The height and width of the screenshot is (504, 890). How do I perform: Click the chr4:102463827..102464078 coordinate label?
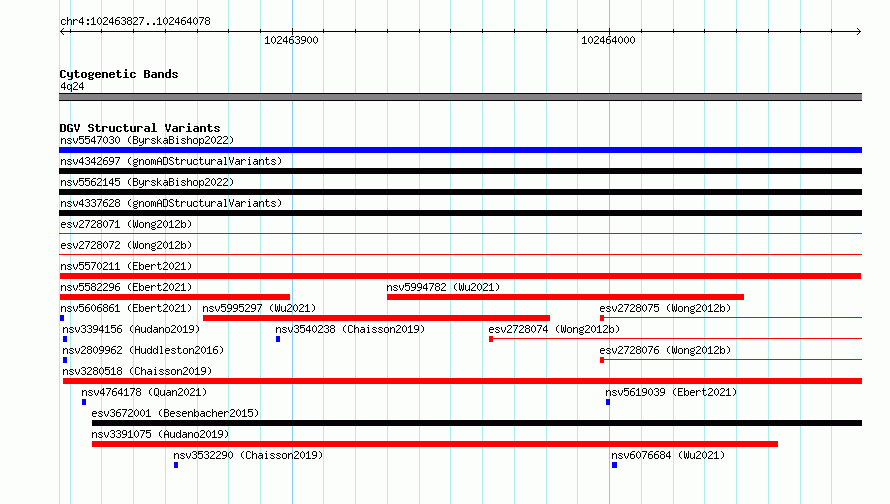[x=135, y=22]
